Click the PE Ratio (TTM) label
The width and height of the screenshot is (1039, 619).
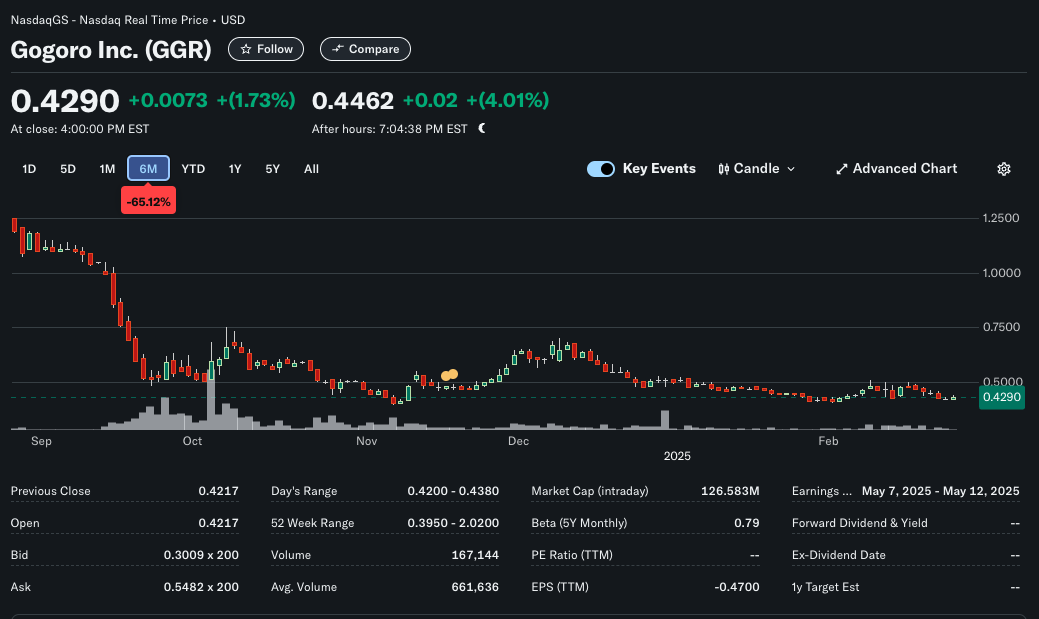572,555
